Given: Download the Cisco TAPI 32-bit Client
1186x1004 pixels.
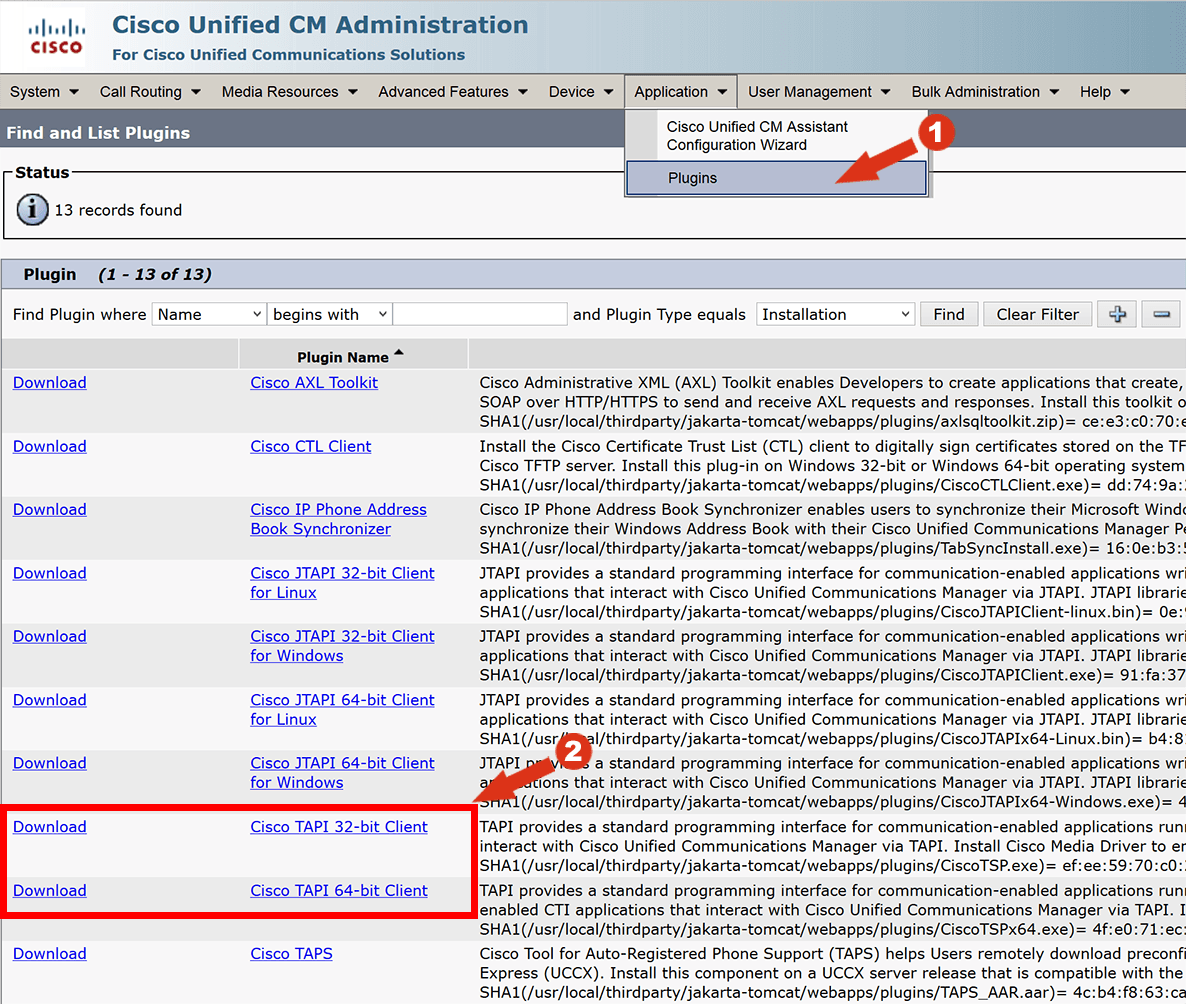Looking at the screenshot, I should [50, 826].
